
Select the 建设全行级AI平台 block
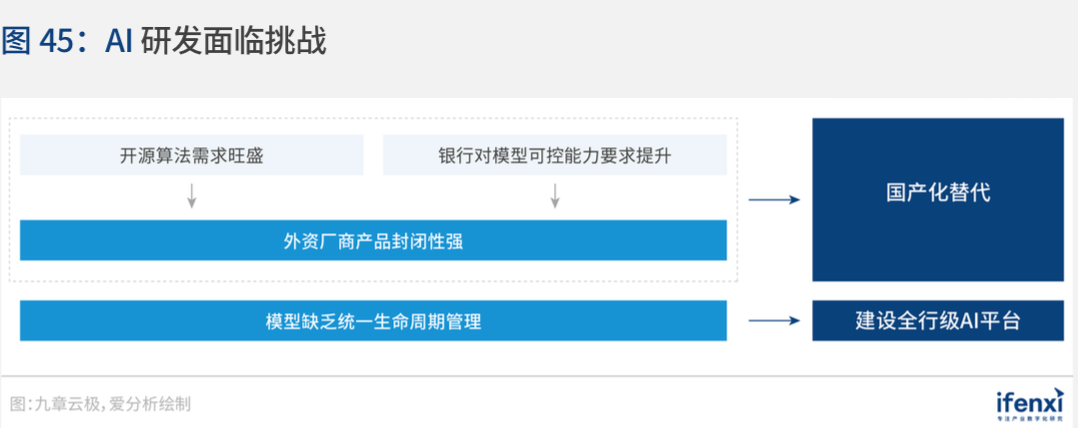938,321
